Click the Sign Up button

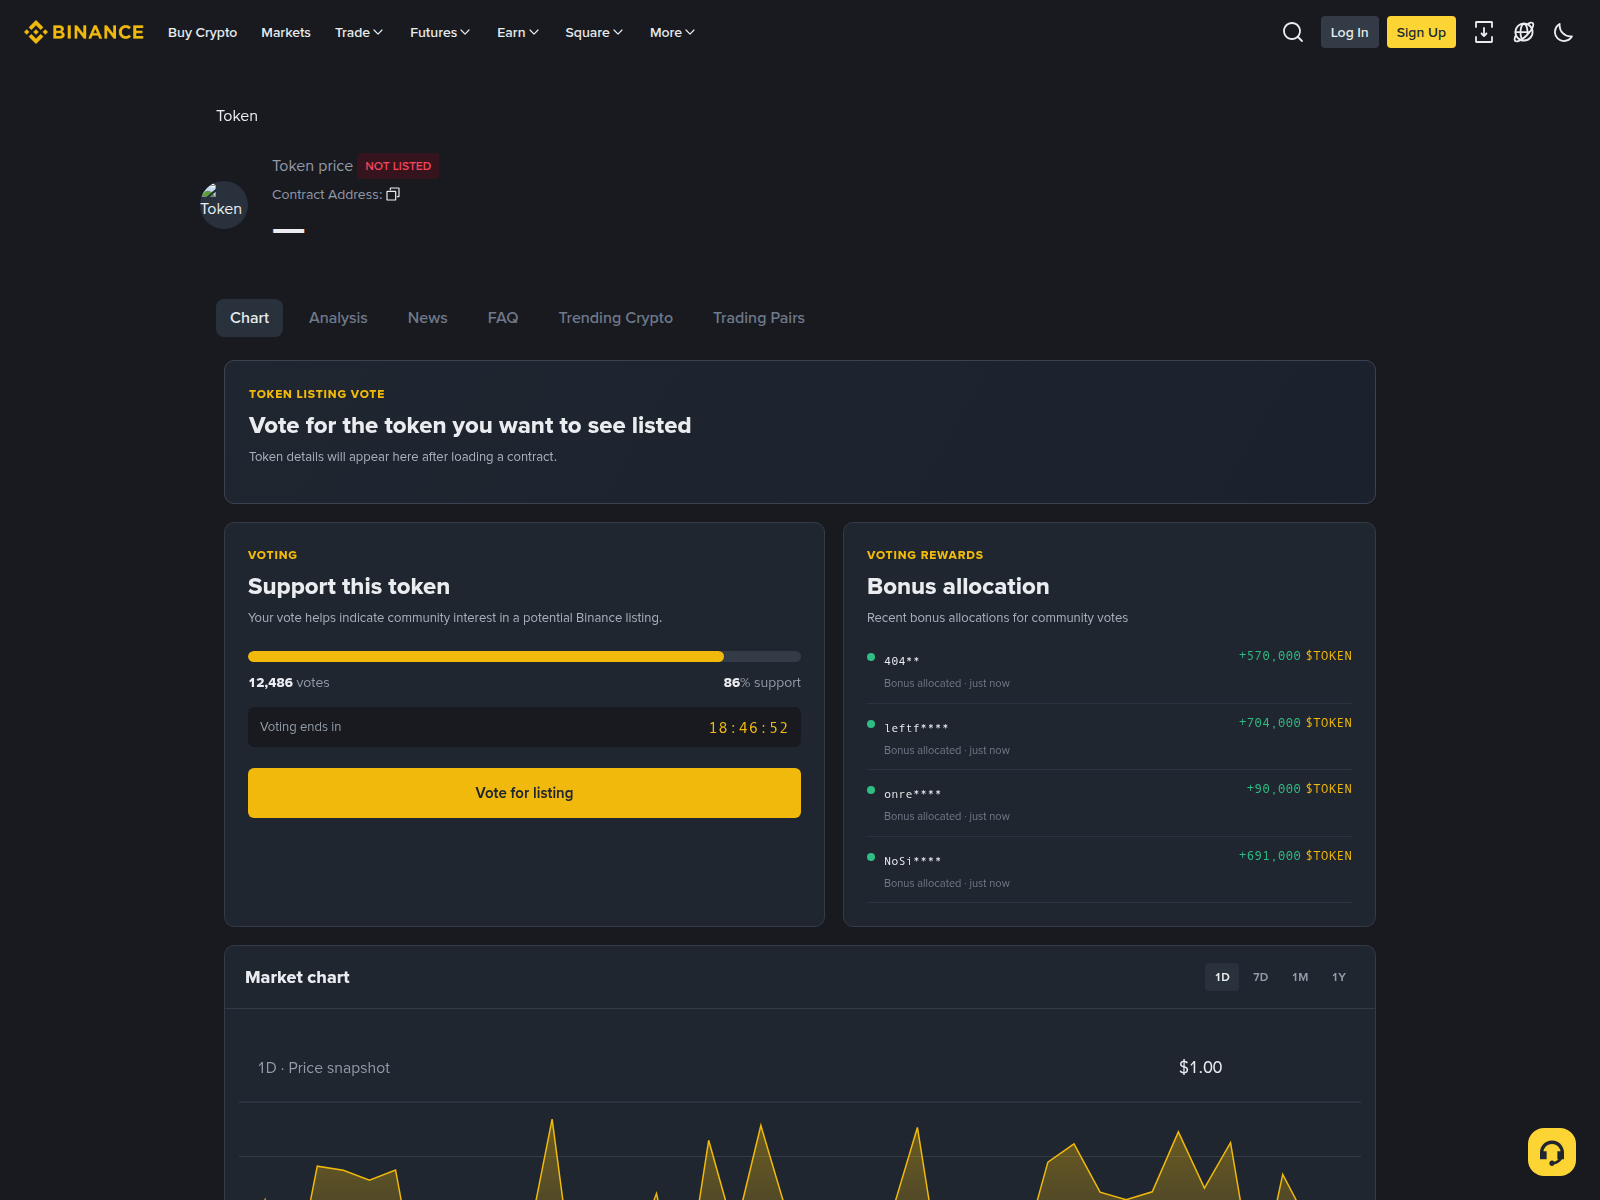click(1421, 32)
